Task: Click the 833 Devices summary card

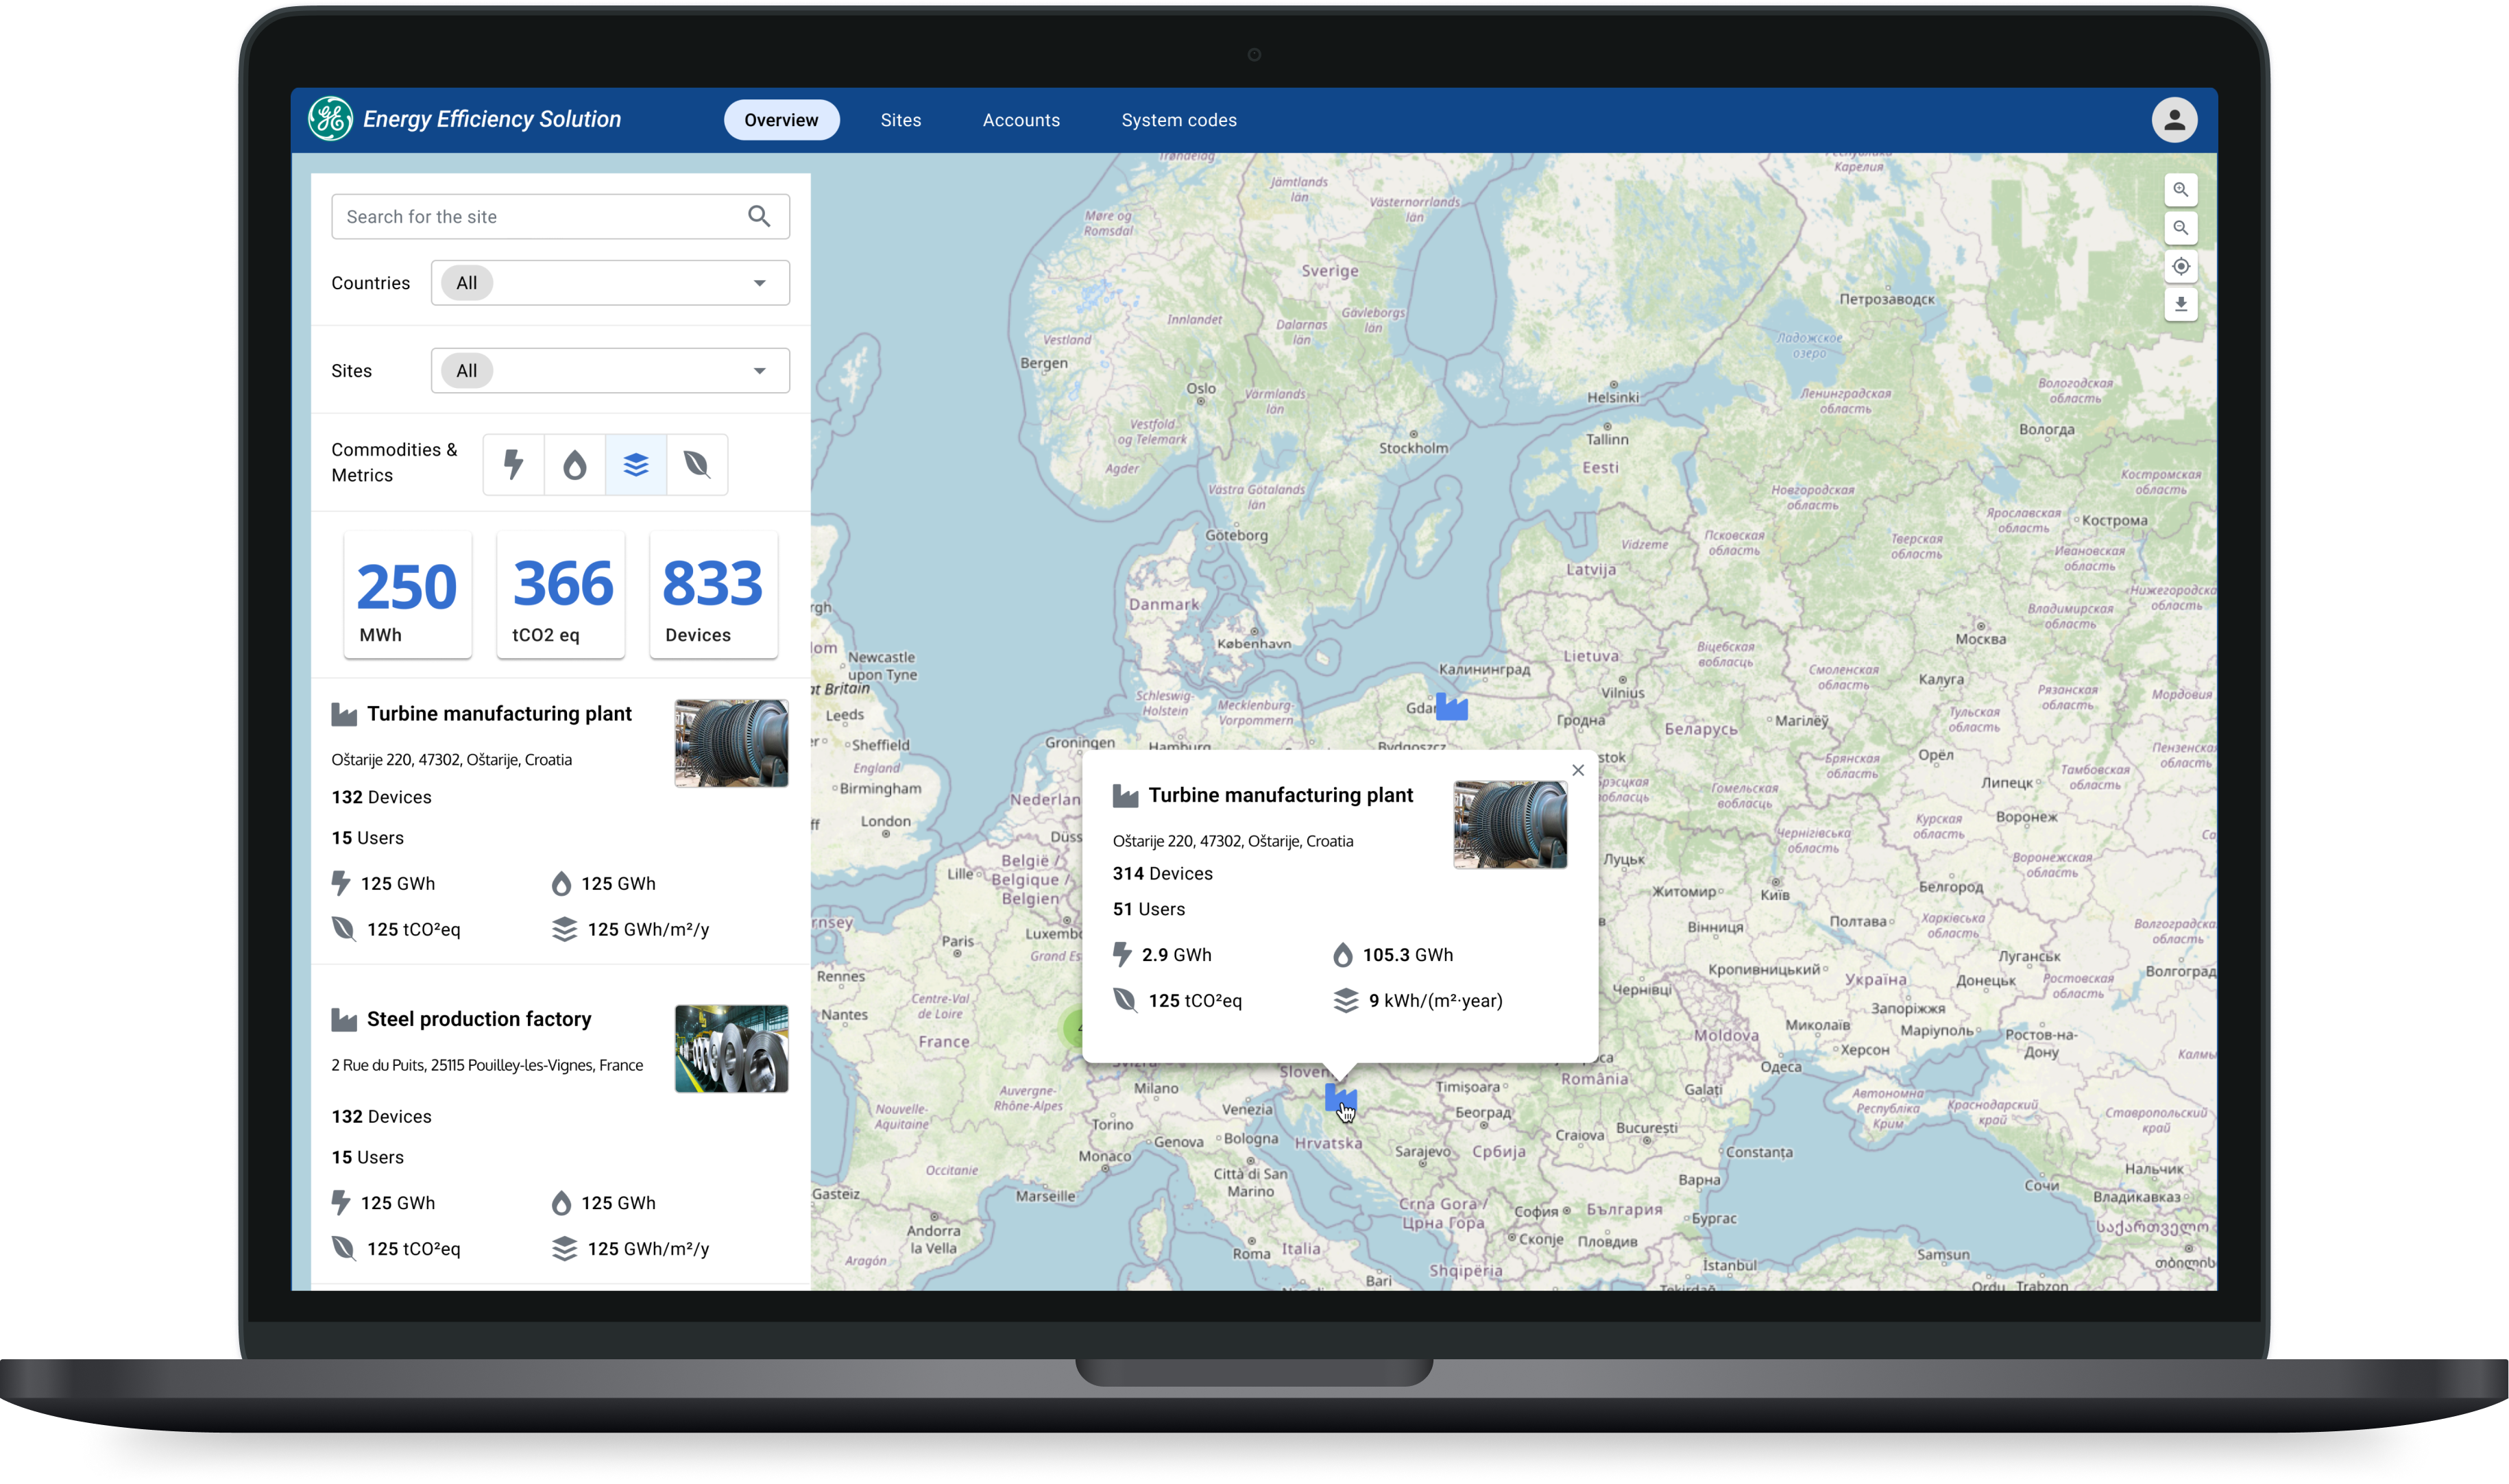Action: pyautogui.click(x=713, y=595)
